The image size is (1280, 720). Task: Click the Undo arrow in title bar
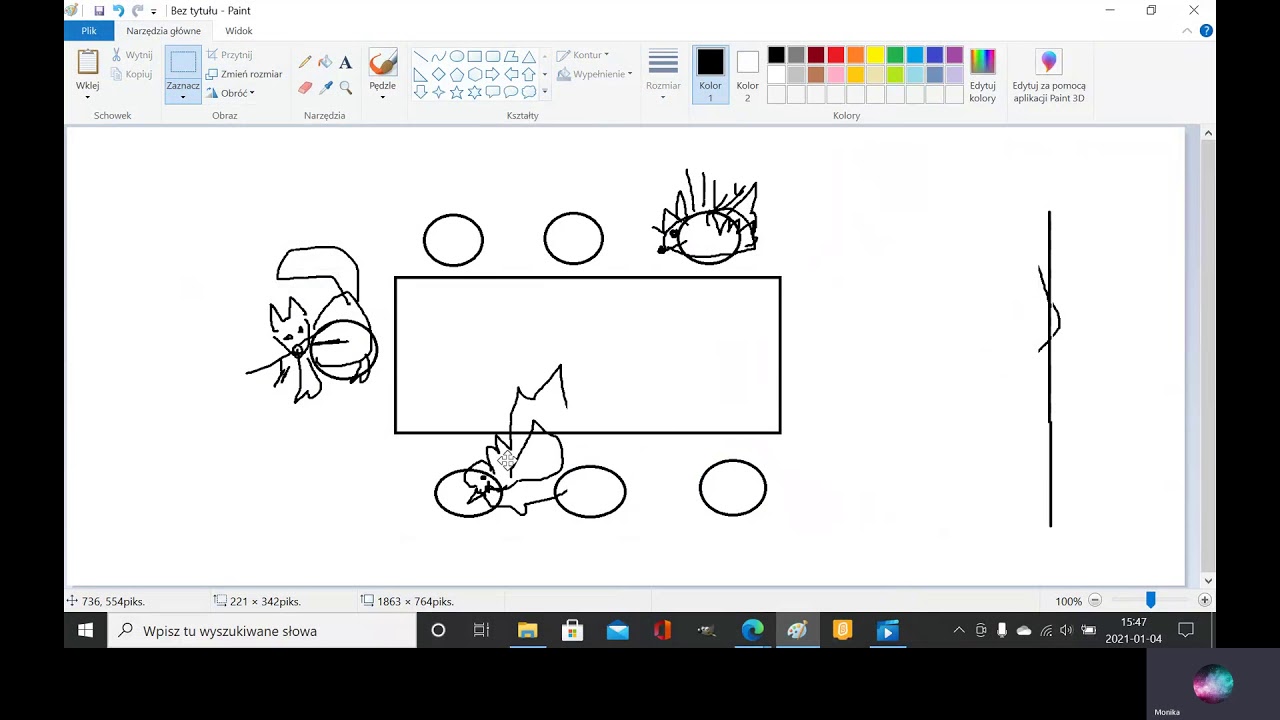click(x=118, y=11)
